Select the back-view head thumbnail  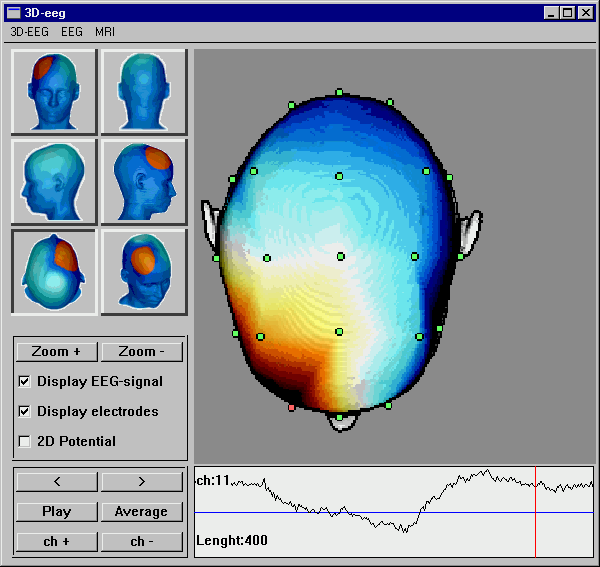pyautogui.click(x=143, y=92)
